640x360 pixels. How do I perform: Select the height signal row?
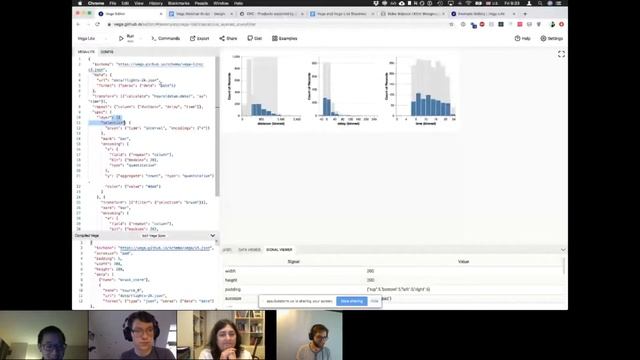pos(393,280)
